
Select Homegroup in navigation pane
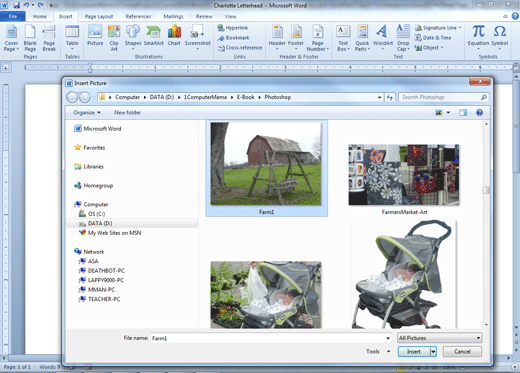tap(94, 185)
